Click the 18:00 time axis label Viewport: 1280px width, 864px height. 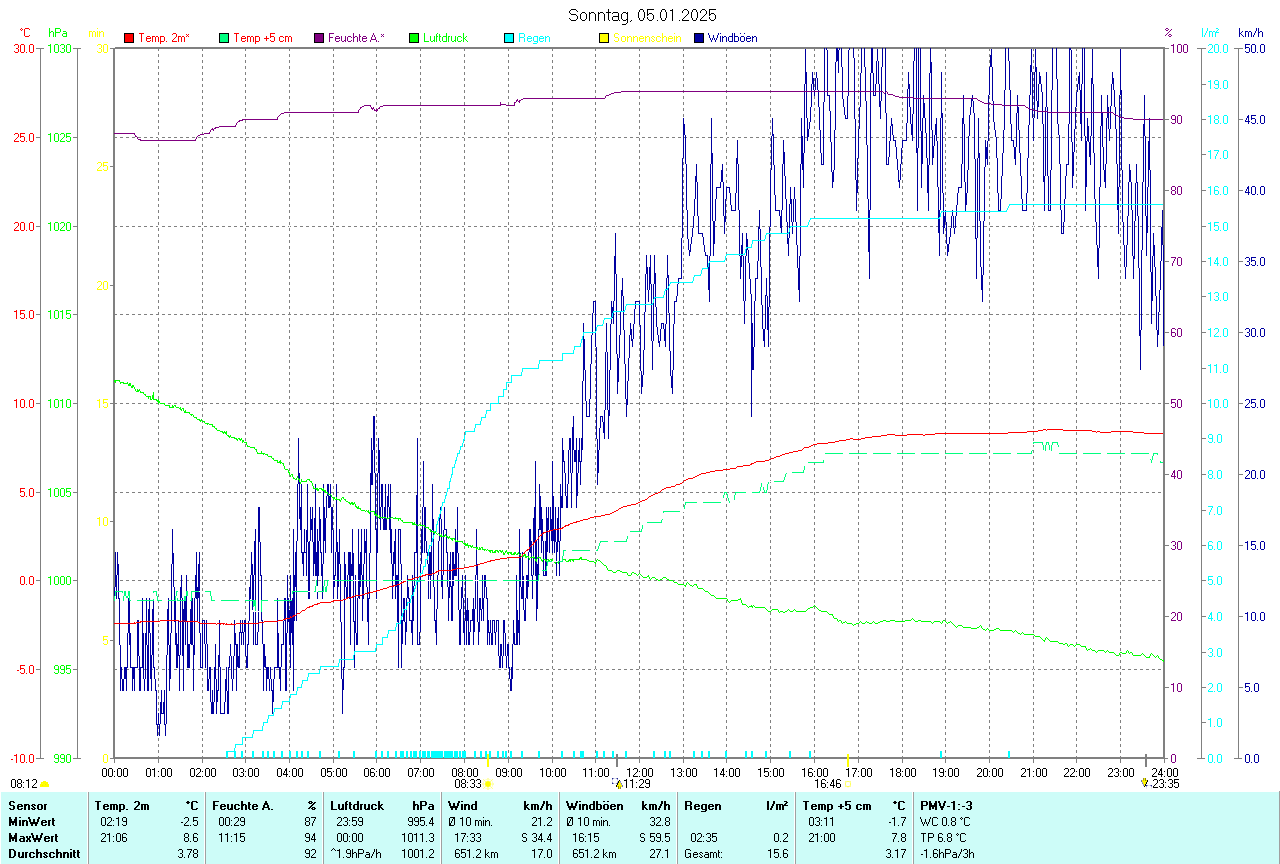point(902,772)
